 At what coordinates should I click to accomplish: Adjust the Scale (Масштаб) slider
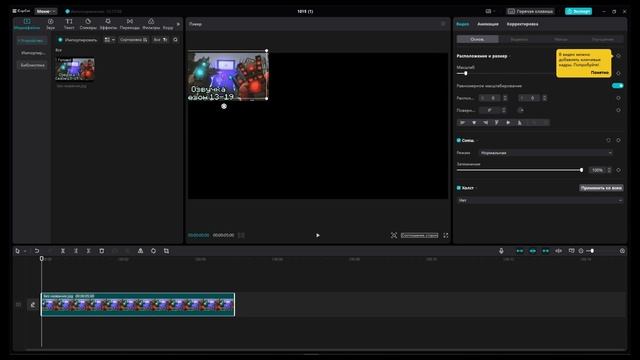click(x=465, y=73)
